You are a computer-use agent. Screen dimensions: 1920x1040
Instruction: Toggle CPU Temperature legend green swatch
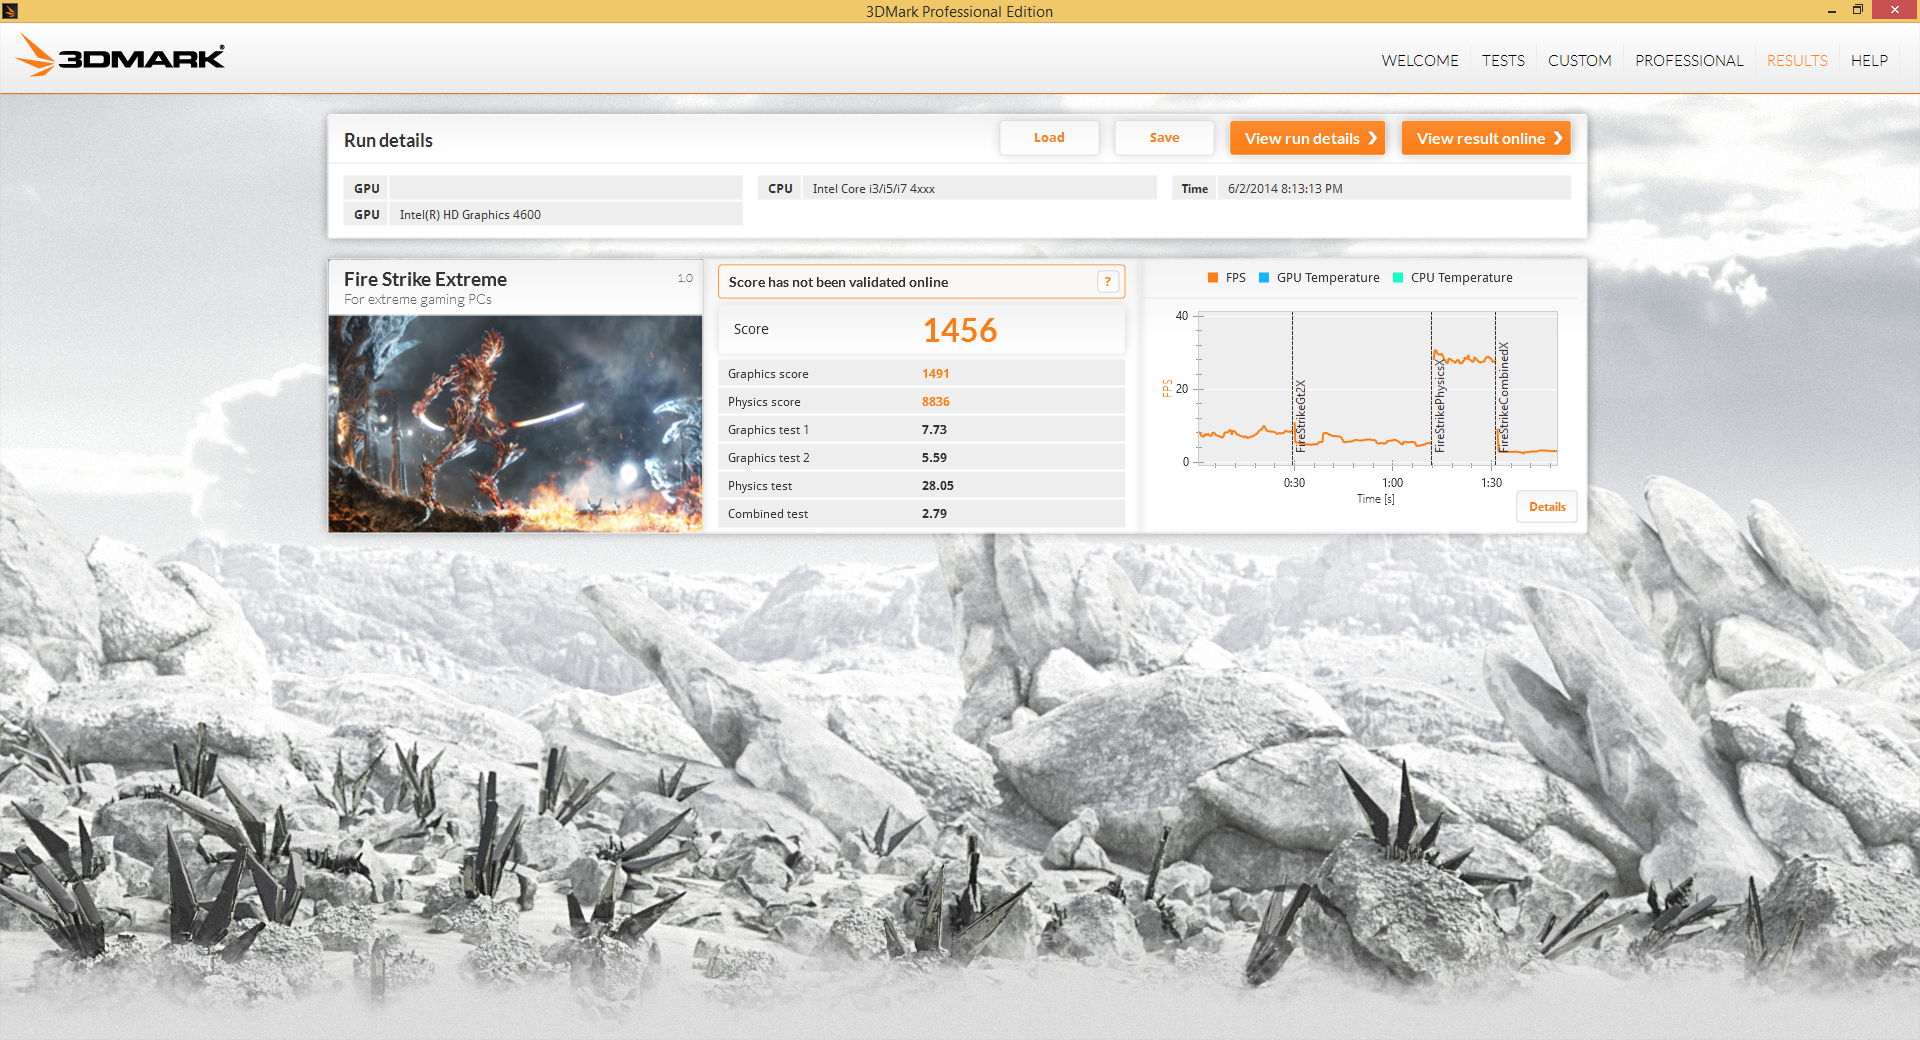pos(1398,278)
